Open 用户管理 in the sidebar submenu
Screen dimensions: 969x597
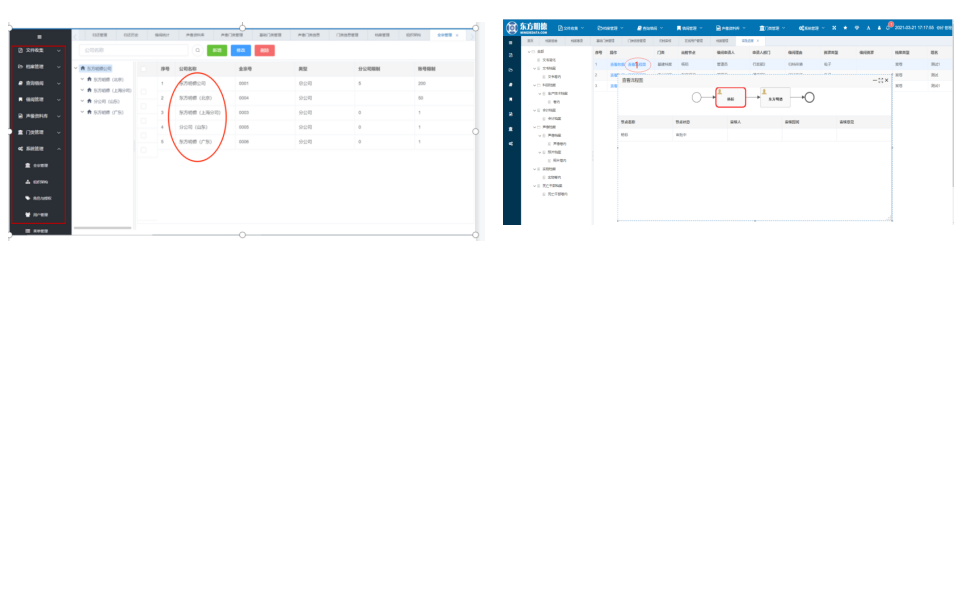coord(40,214)
